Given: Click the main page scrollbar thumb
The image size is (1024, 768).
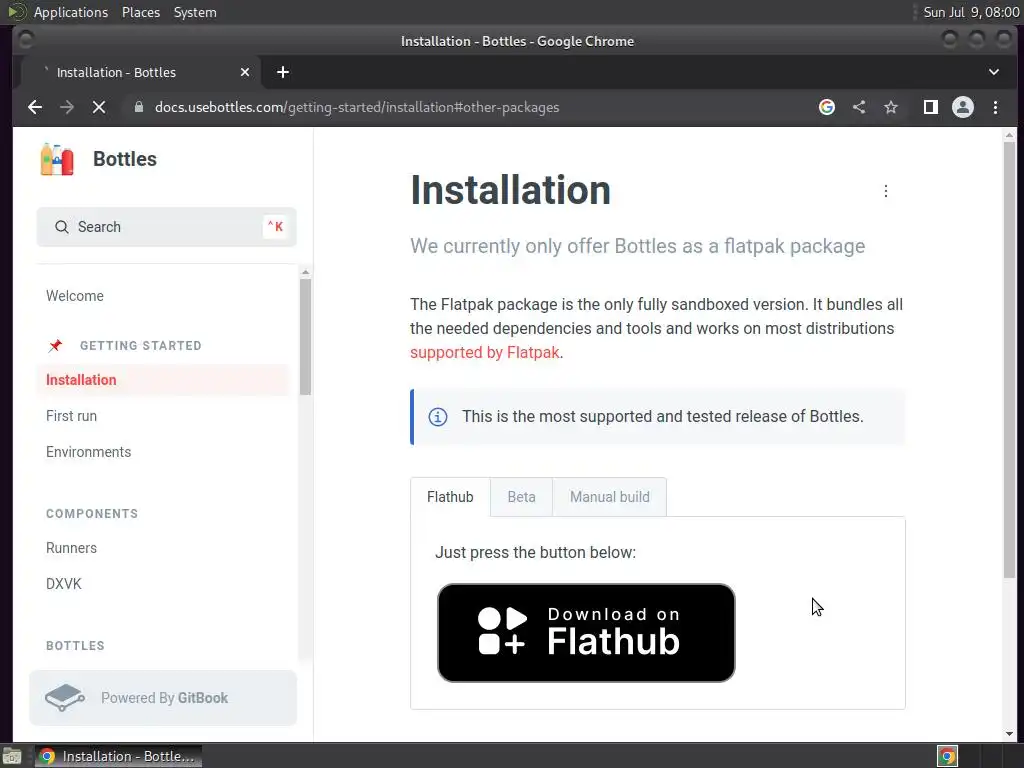Looking at the screenshot, I should [x=1010, y=359].
